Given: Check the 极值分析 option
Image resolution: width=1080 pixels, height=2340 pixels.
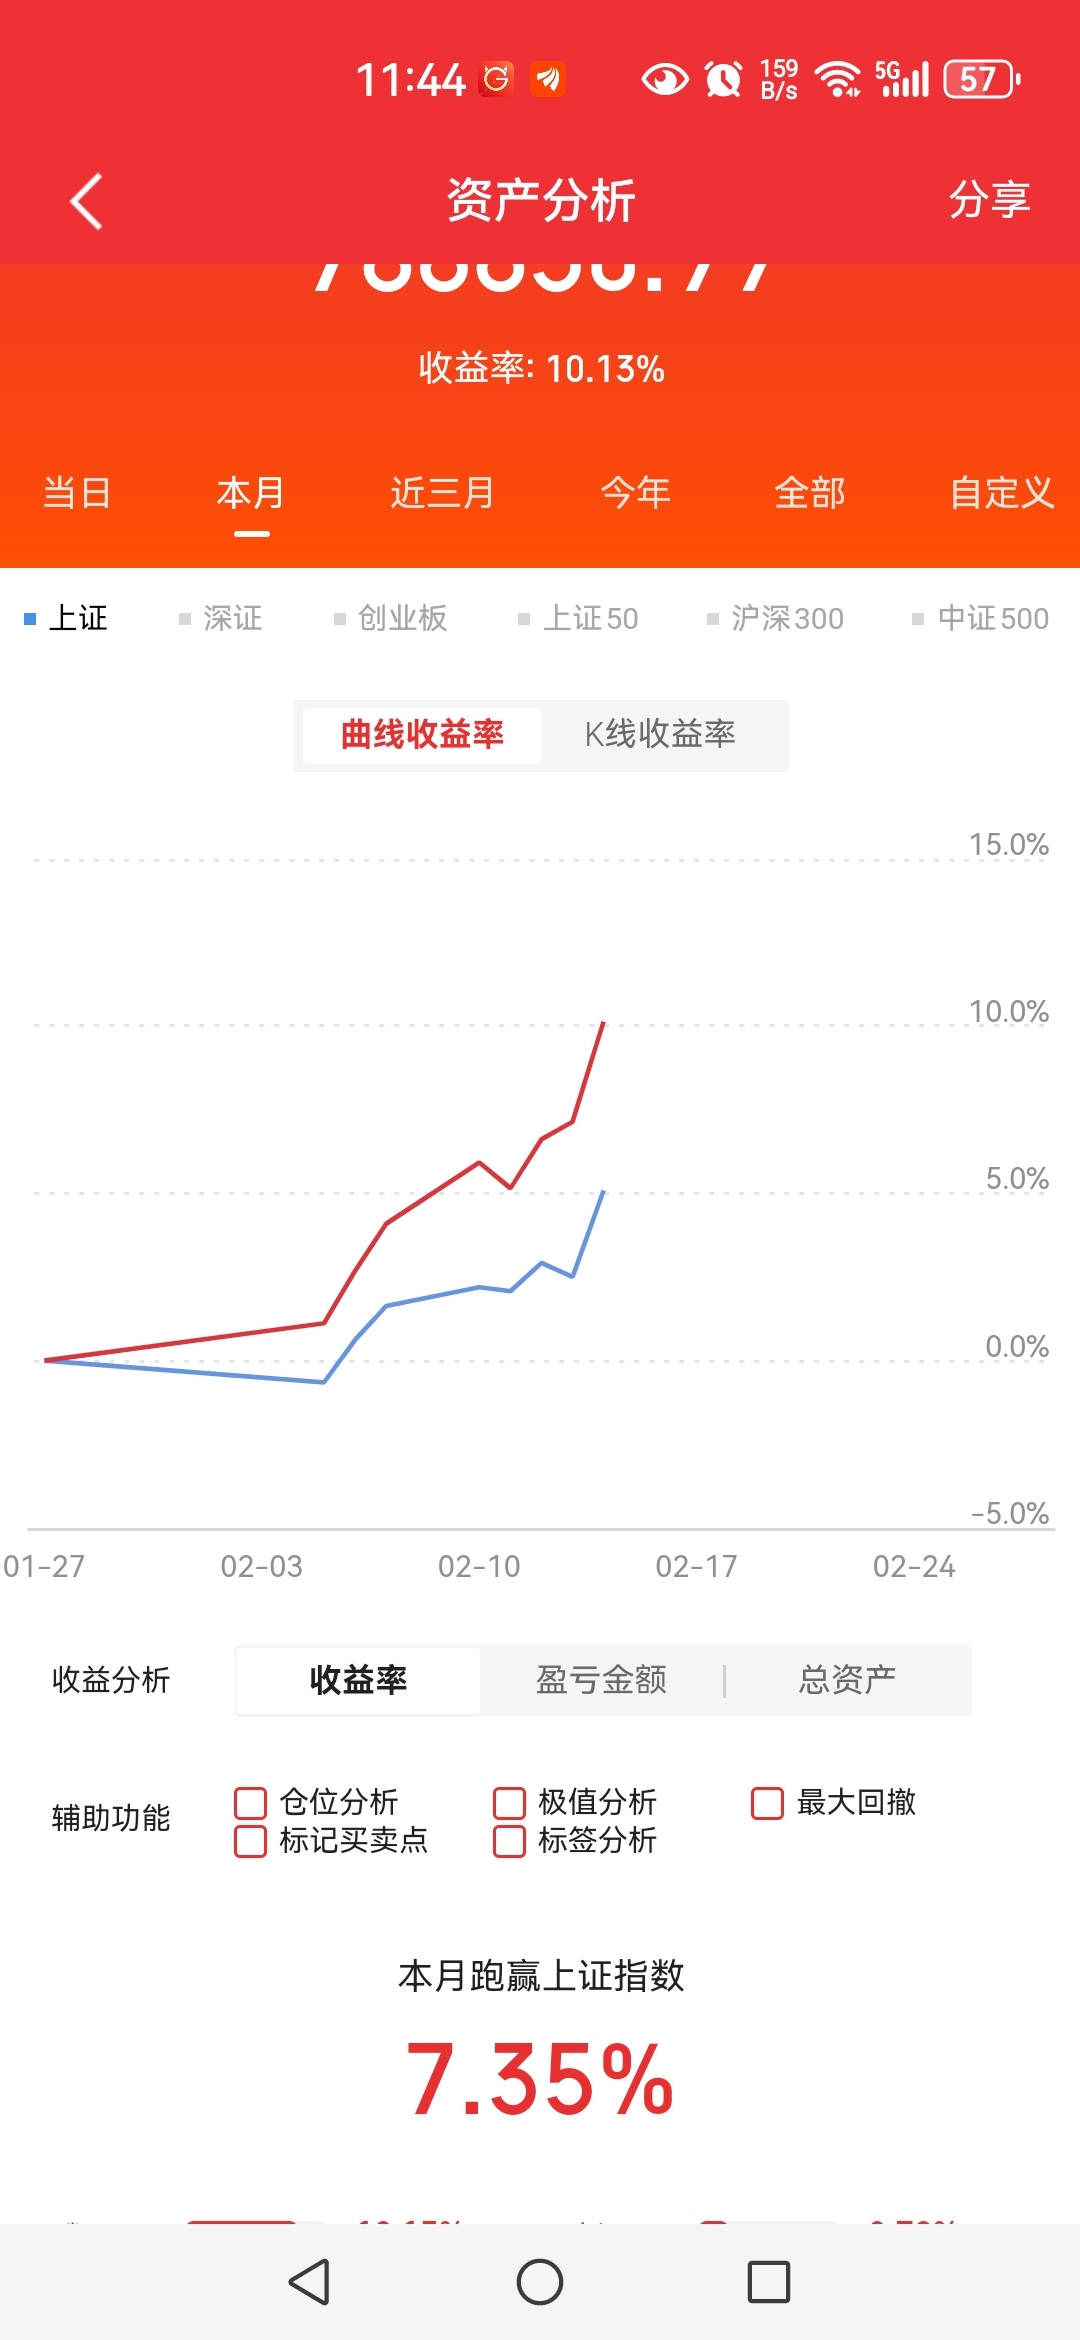Looking at the screenshot, I should click(x=510, y=1803).
